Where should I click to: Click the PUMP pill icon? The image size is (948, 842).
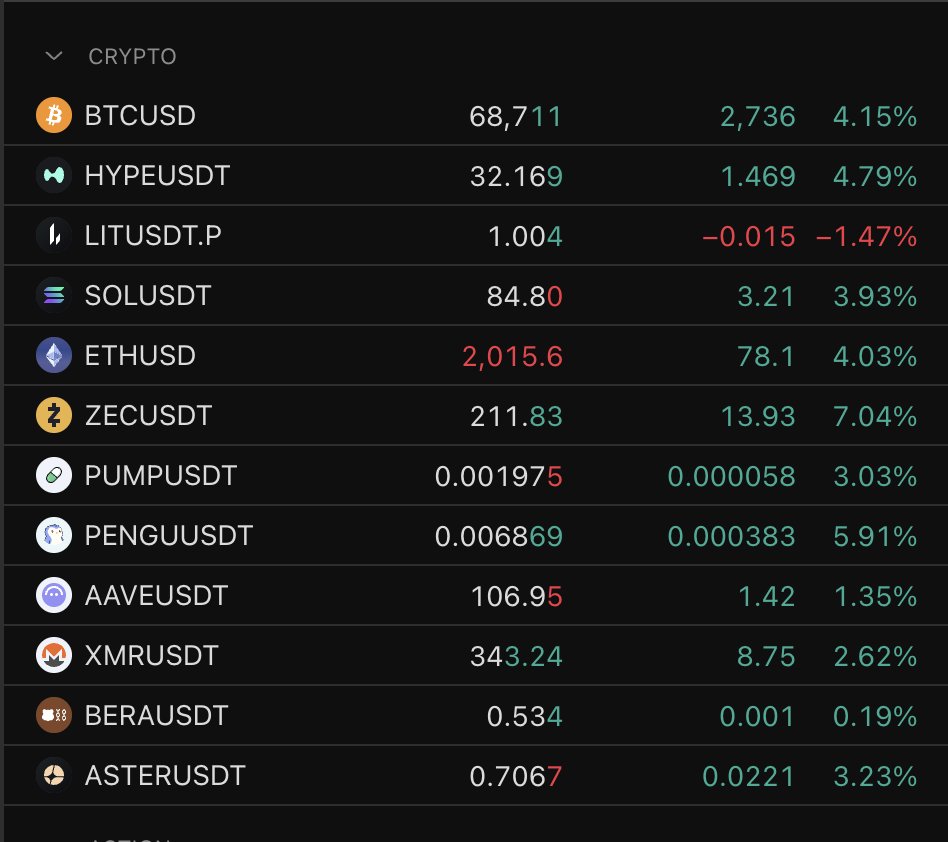[54, 475]
